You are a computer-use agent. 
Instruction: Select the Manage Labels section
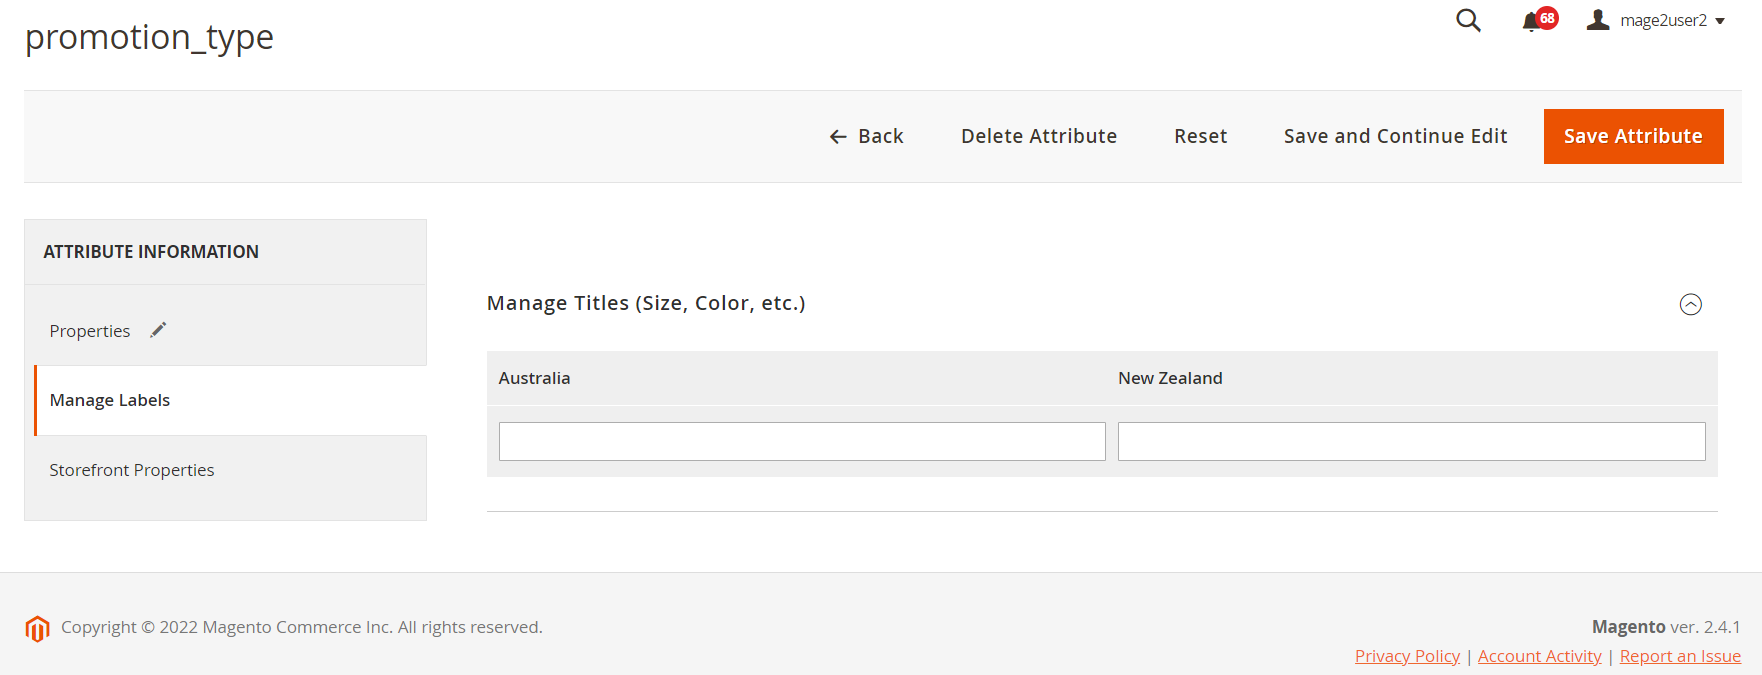(109, 399)
